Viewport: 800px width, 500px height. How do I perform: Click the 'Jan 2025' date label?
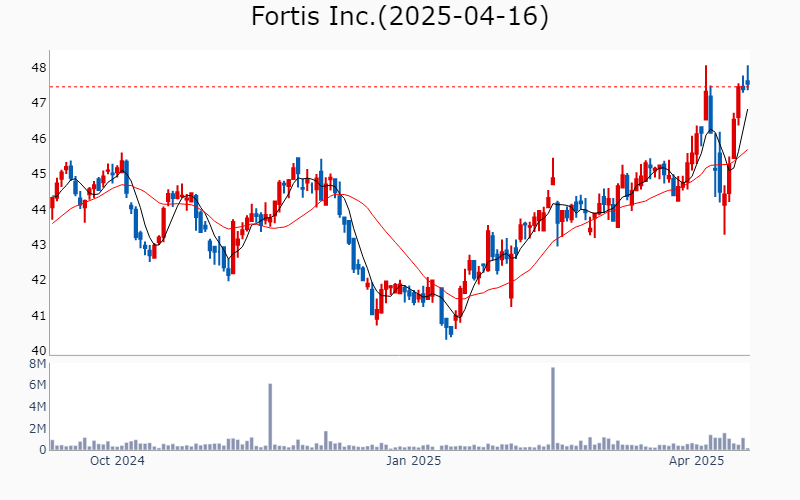413,461
